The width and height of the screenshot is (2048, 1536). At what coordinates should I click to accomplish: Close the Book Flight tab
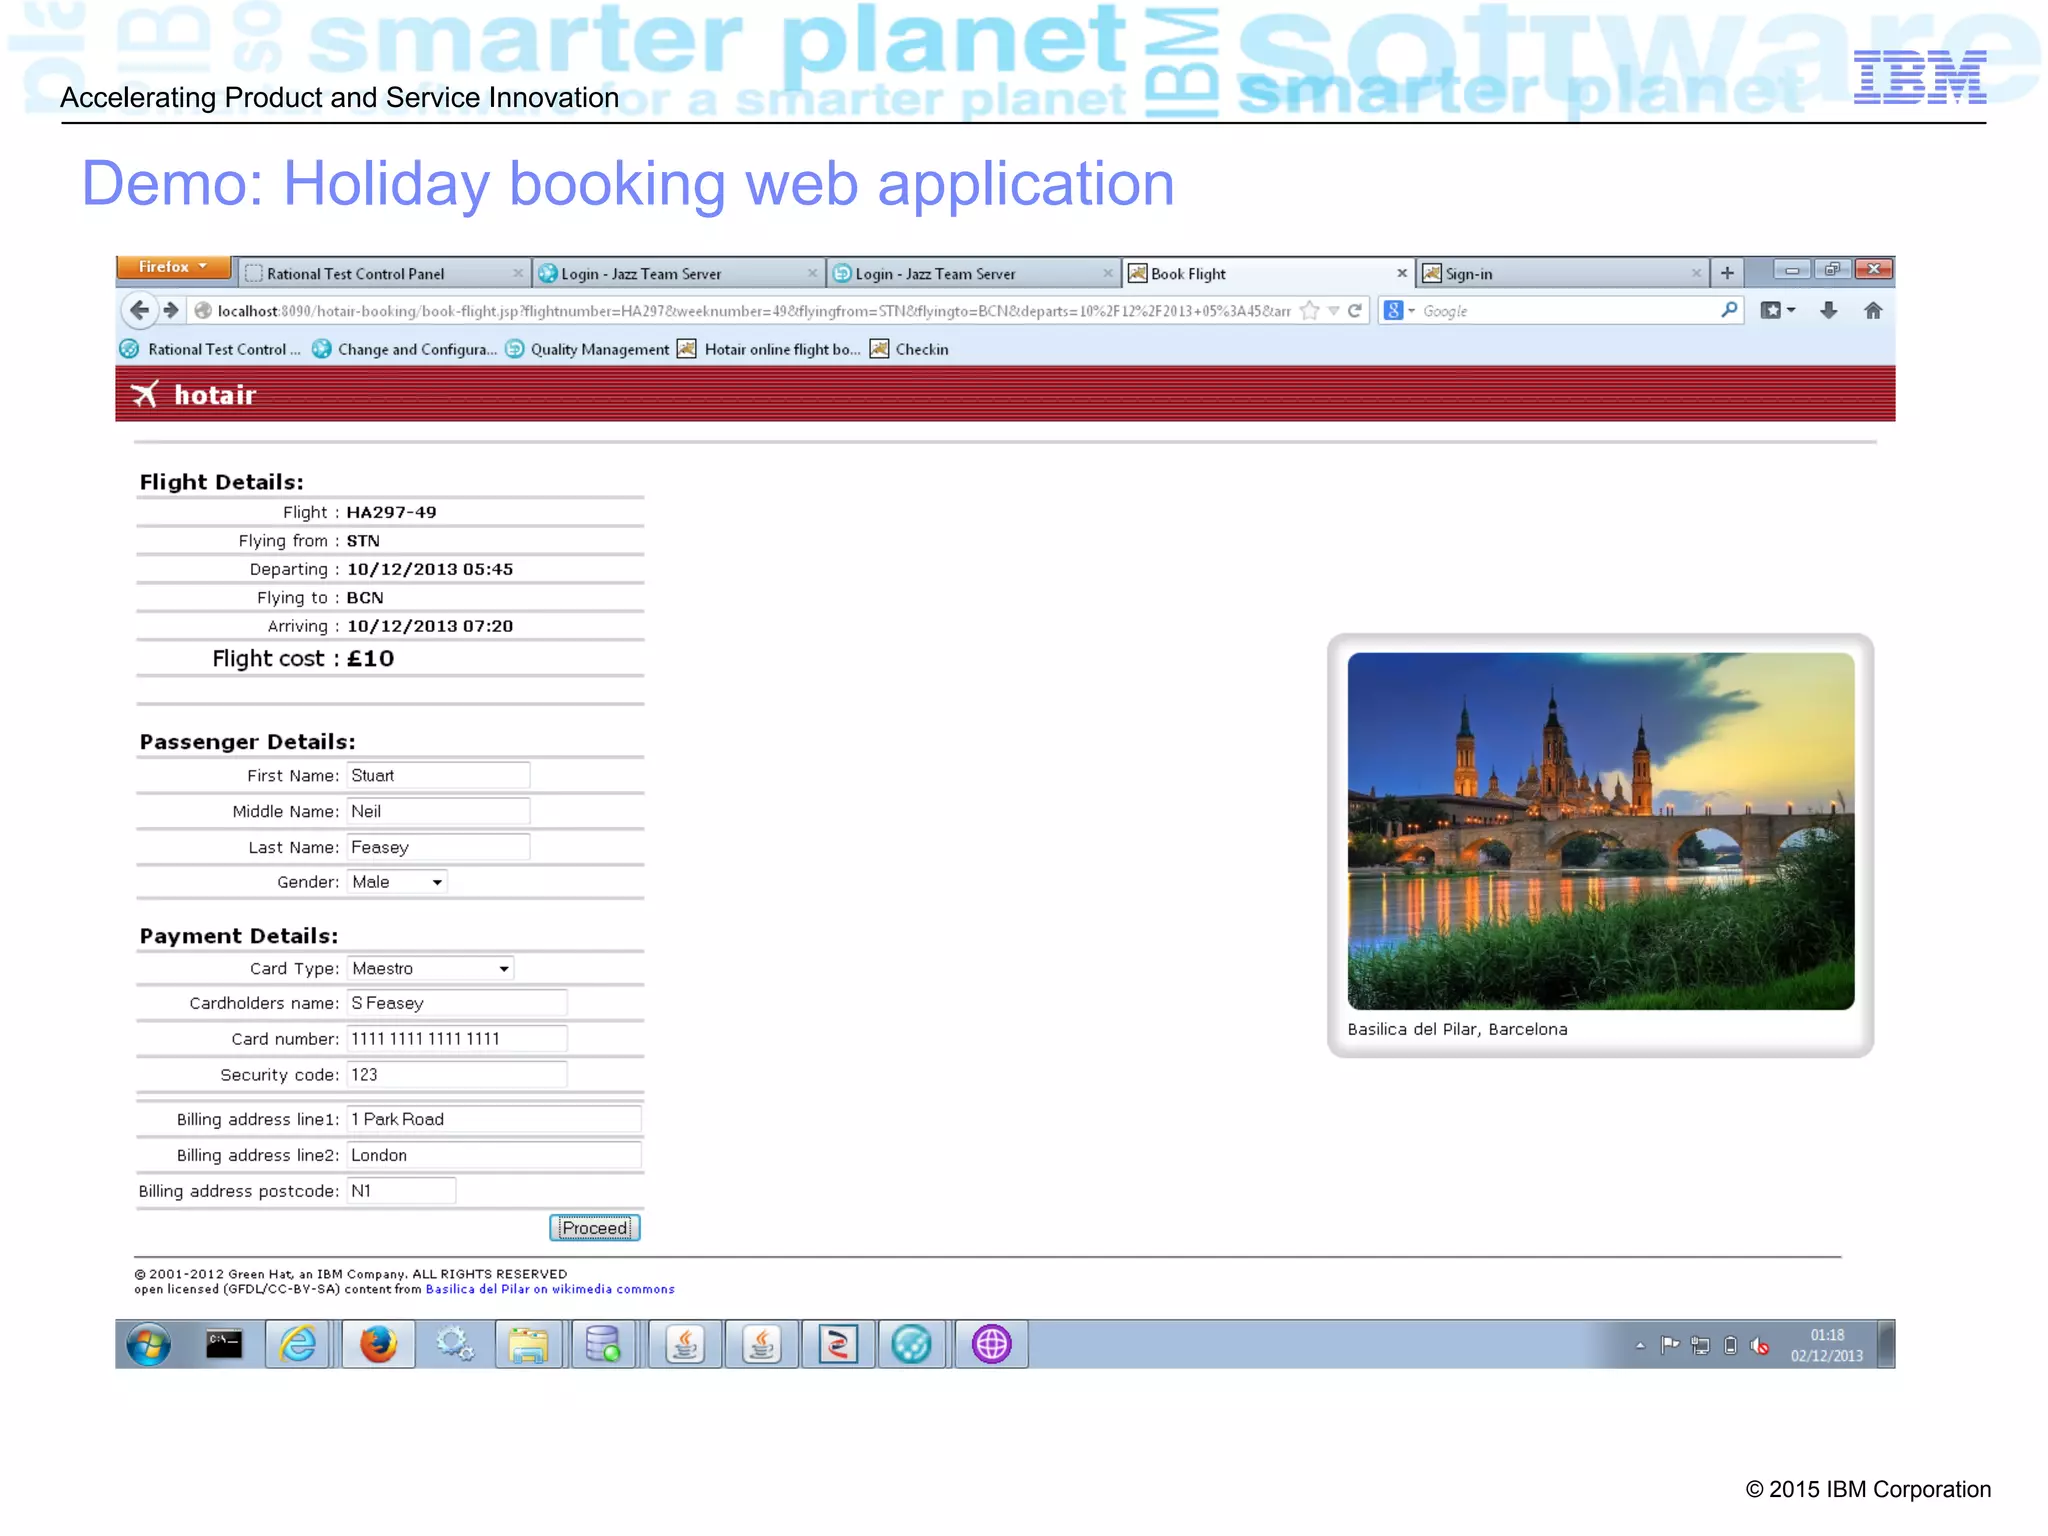coord(1401,273)
